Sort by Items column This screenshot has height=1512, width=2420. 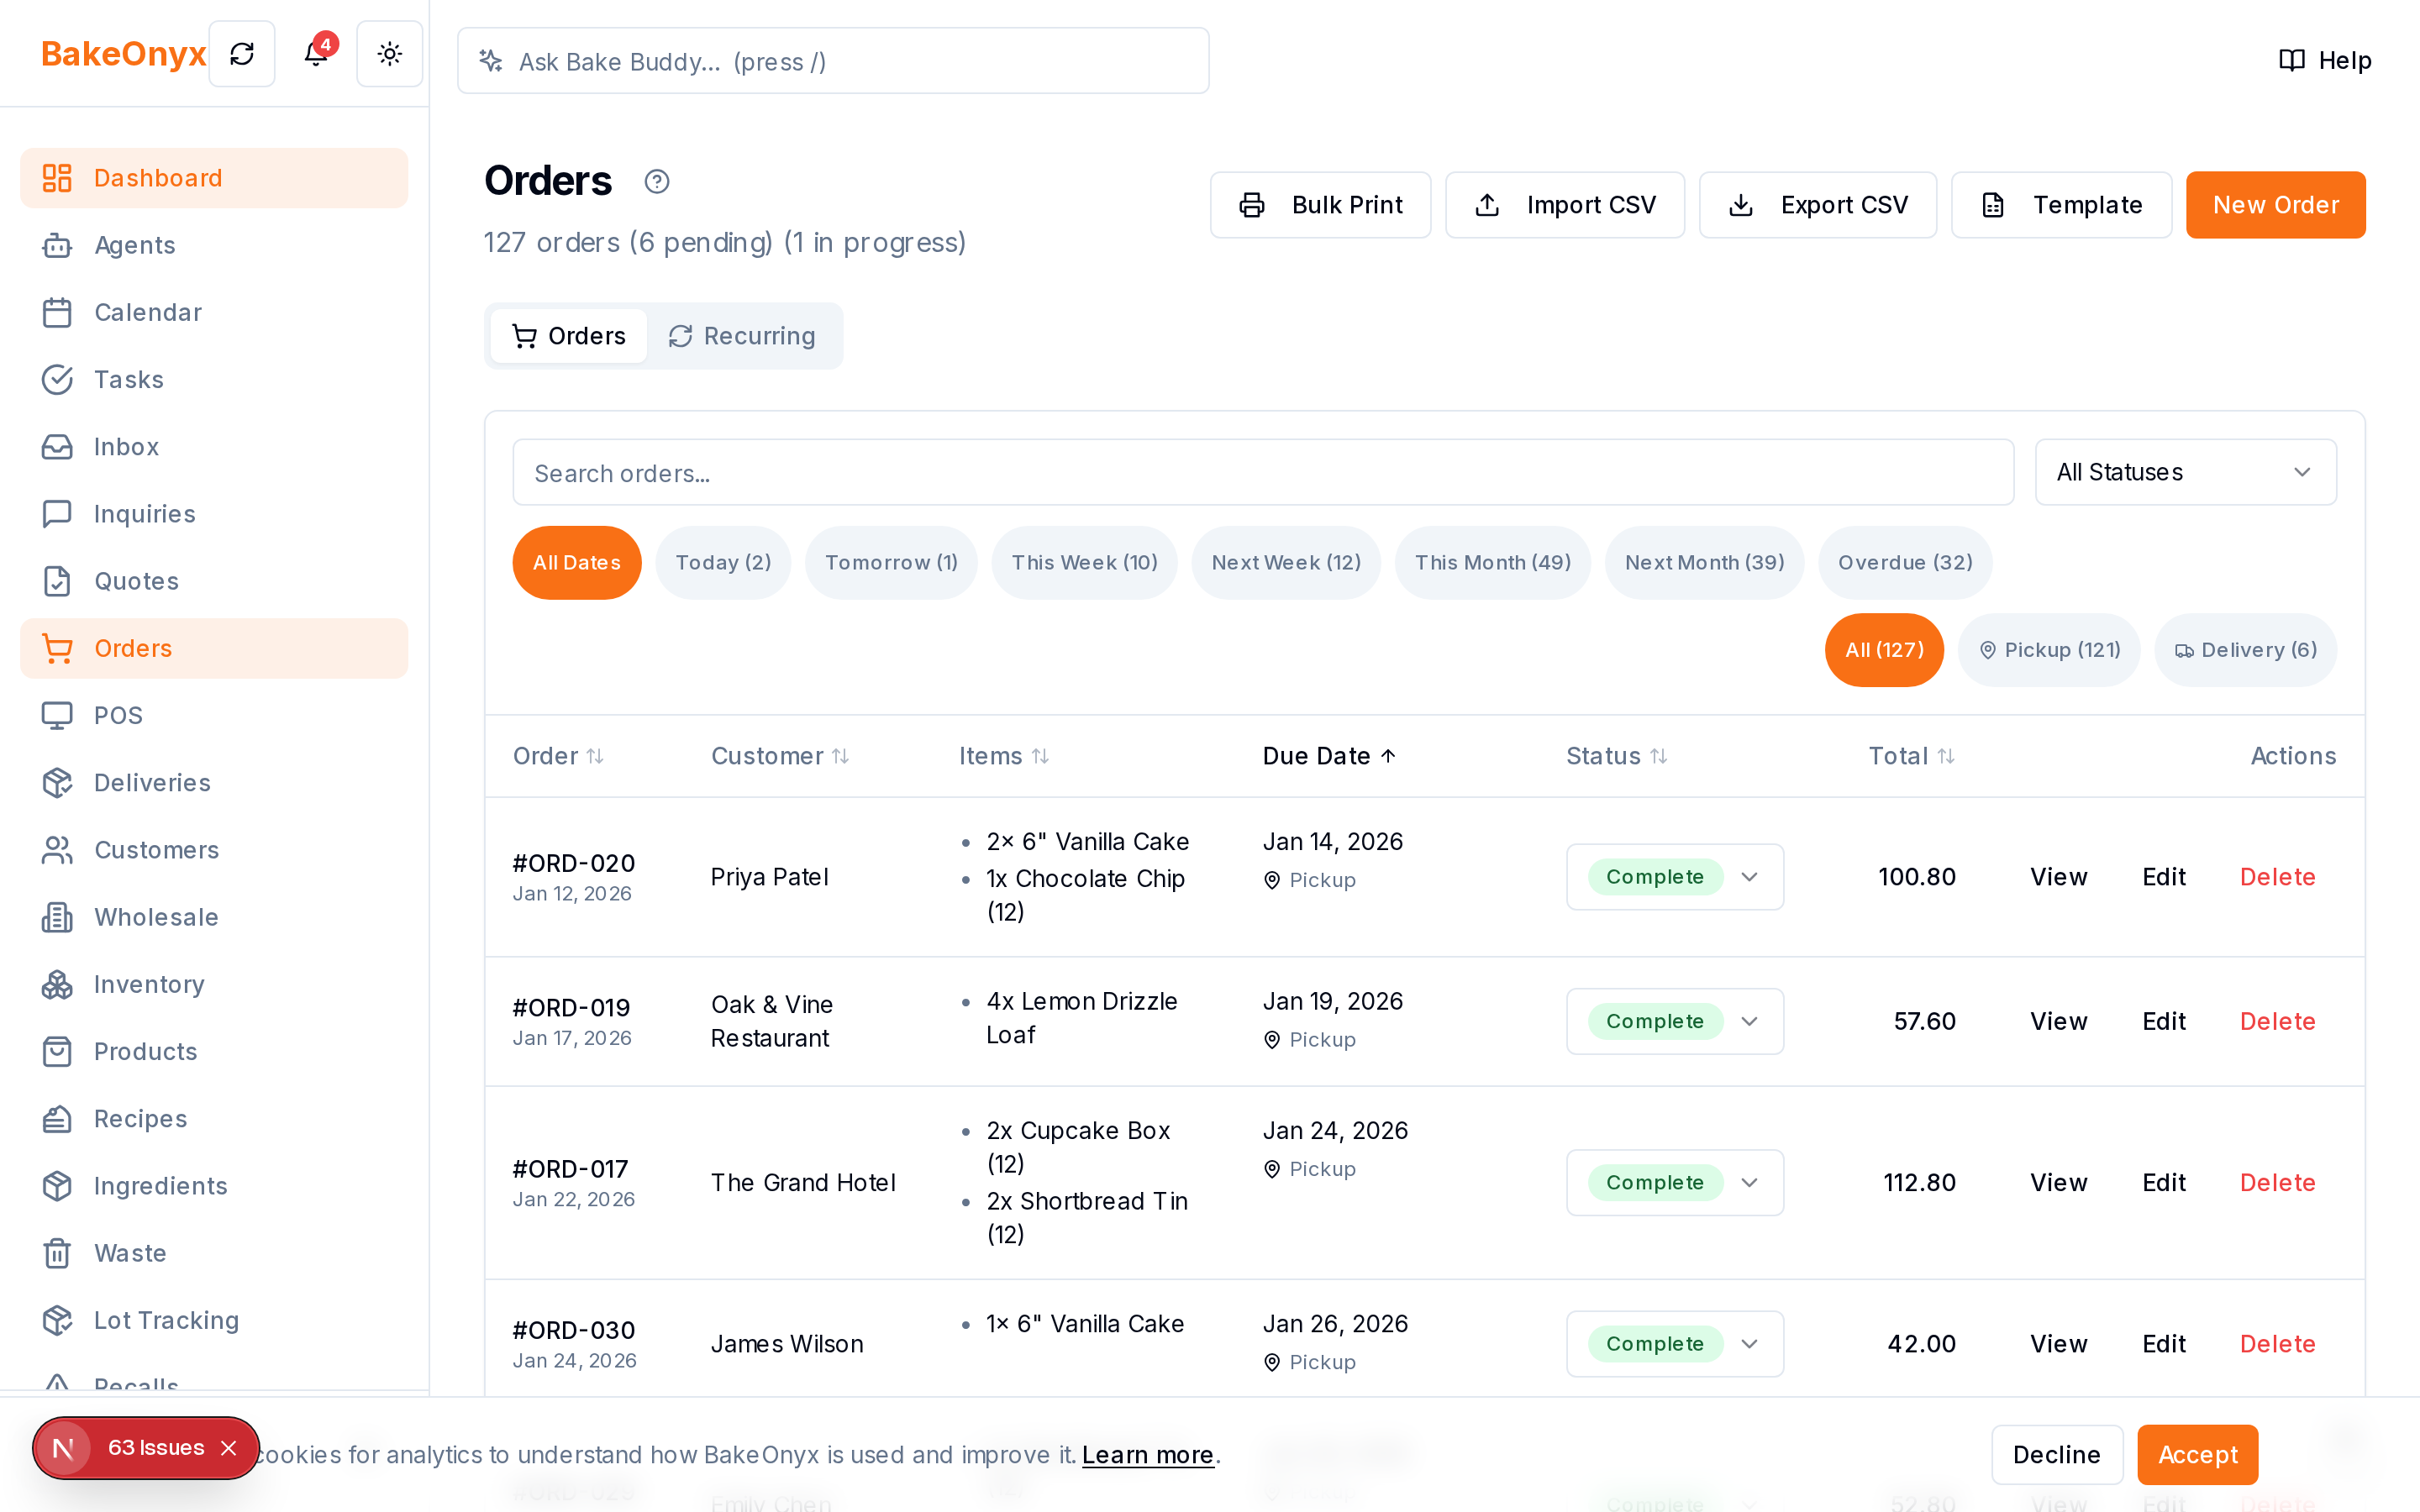pos(1004,756)
